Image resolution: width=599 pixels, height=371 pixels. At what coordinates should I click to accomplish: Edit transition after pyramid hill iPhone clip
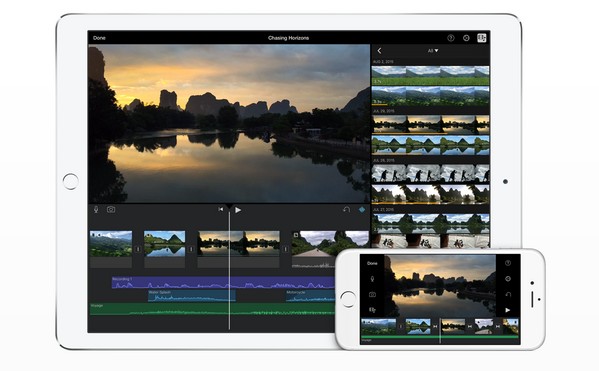point(435,327)
